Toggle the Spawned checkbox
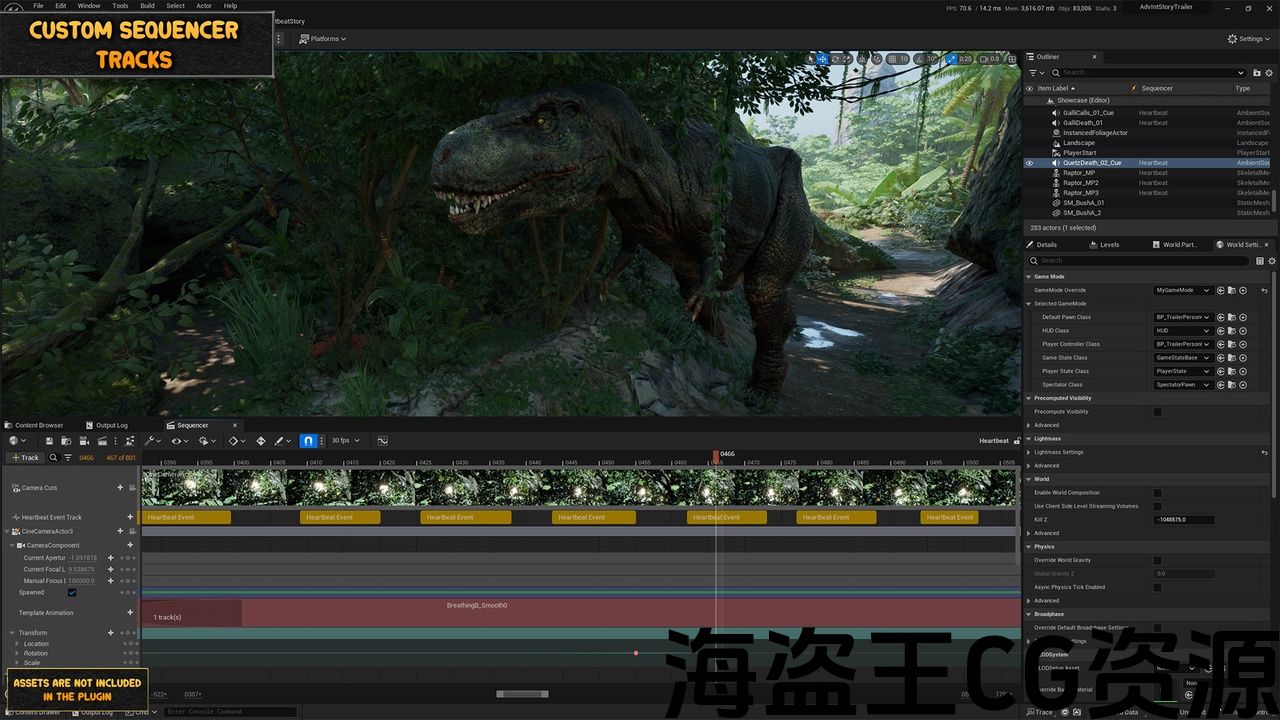Image resolution: width=1280 pixels, height=720 pixels. pos(72,593)
